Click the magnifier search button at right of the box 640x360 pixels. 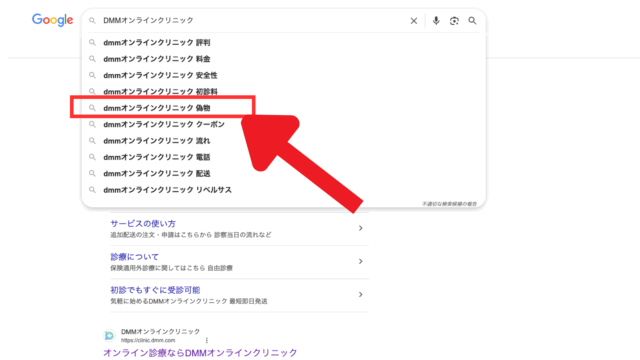(x=472, y=20)
